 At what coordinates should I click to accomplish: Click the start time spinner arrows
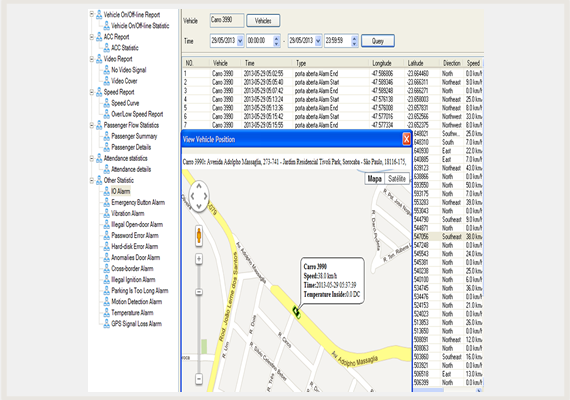click(x=276, y=41)
